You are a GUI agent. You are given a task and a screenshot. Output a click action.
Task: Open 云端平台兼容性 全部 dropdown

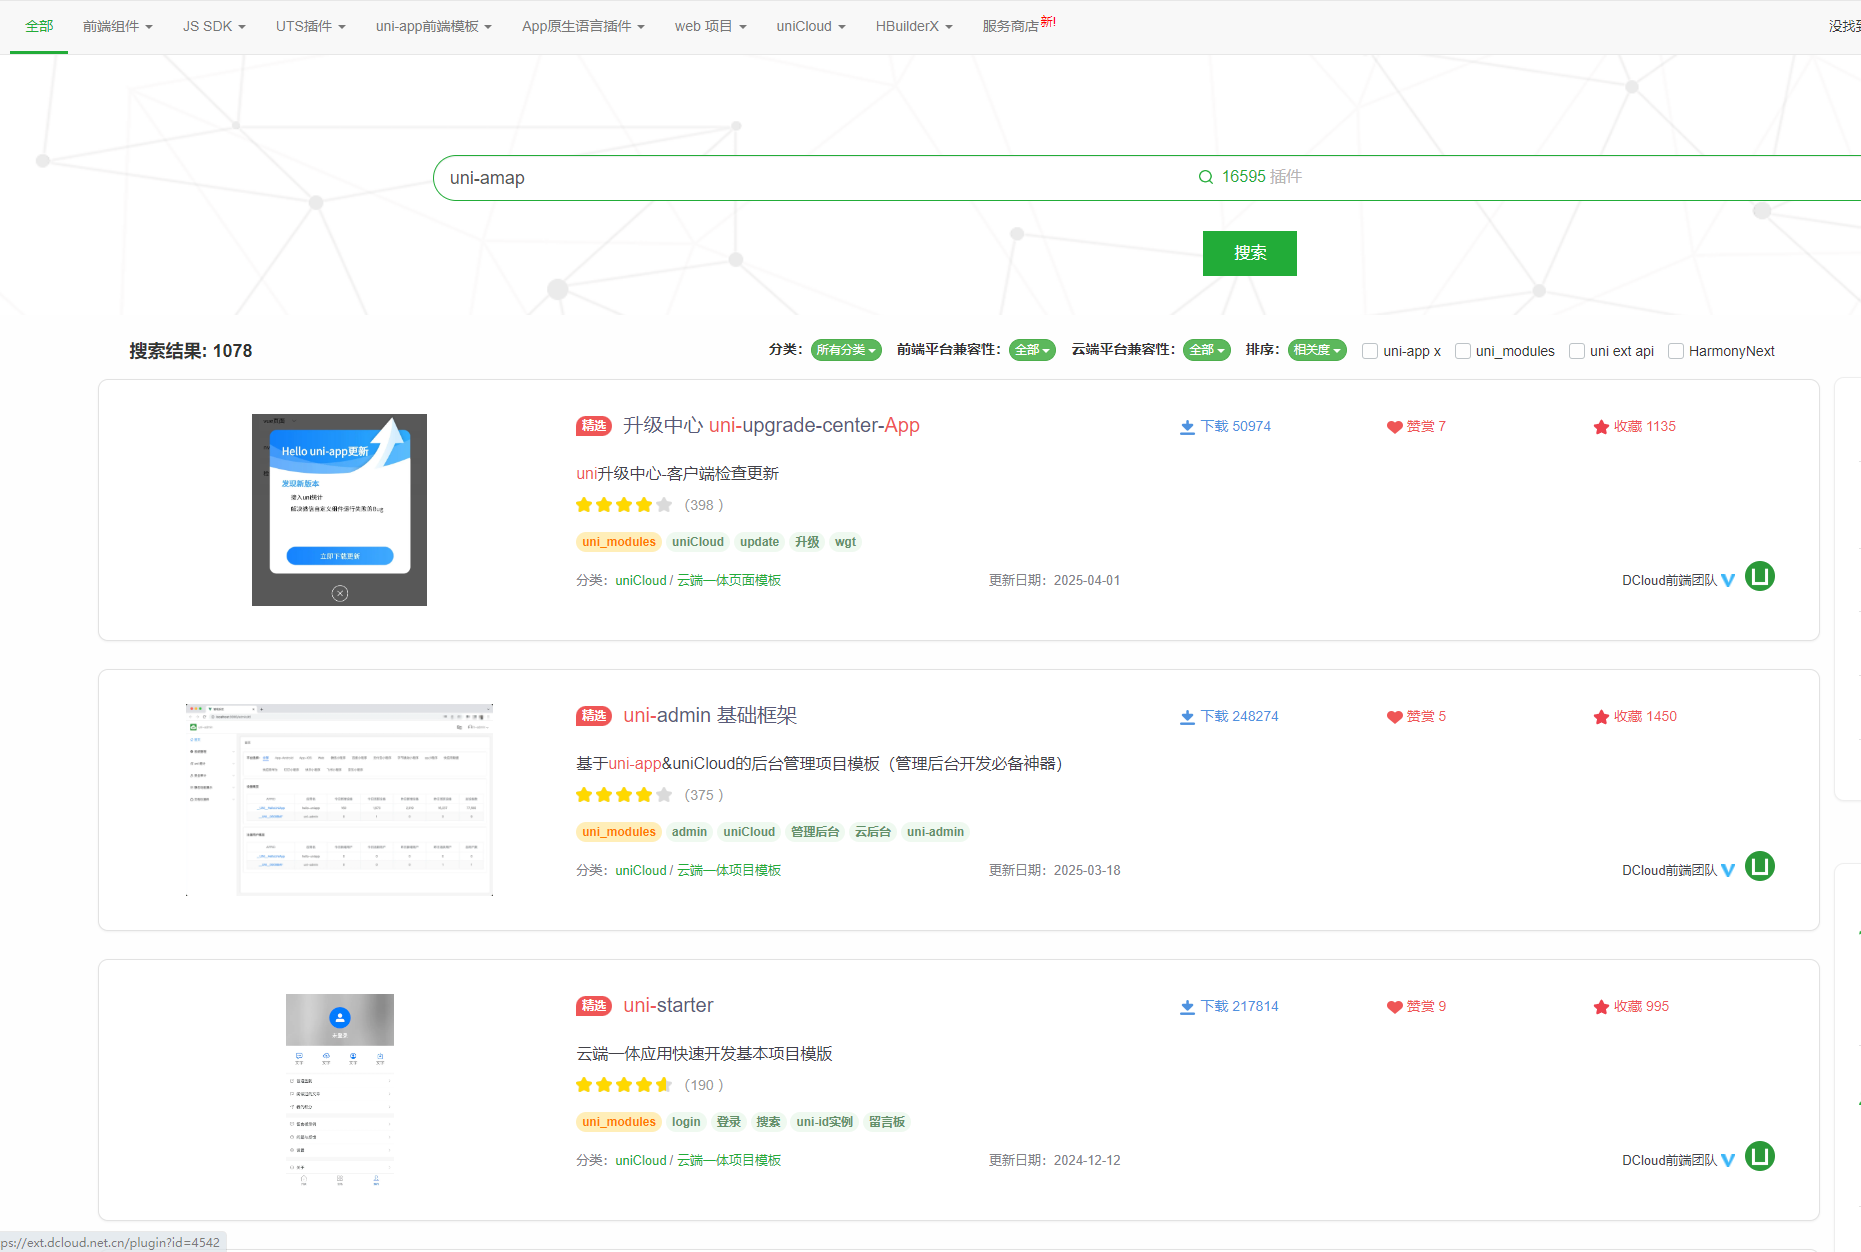(x=1207, y=350)
